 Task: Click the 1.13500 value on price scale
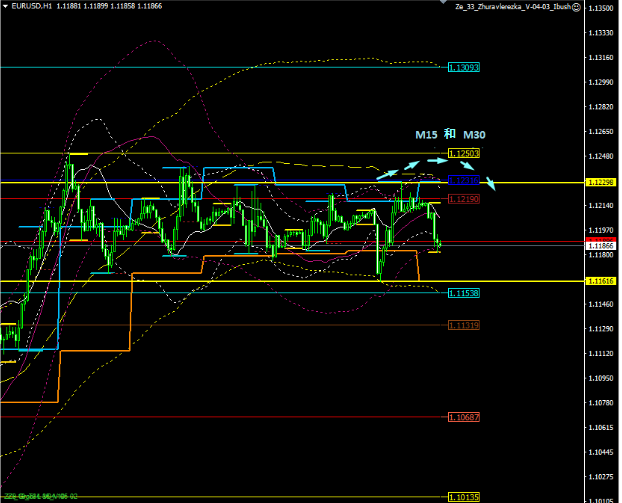click(600, 8)
